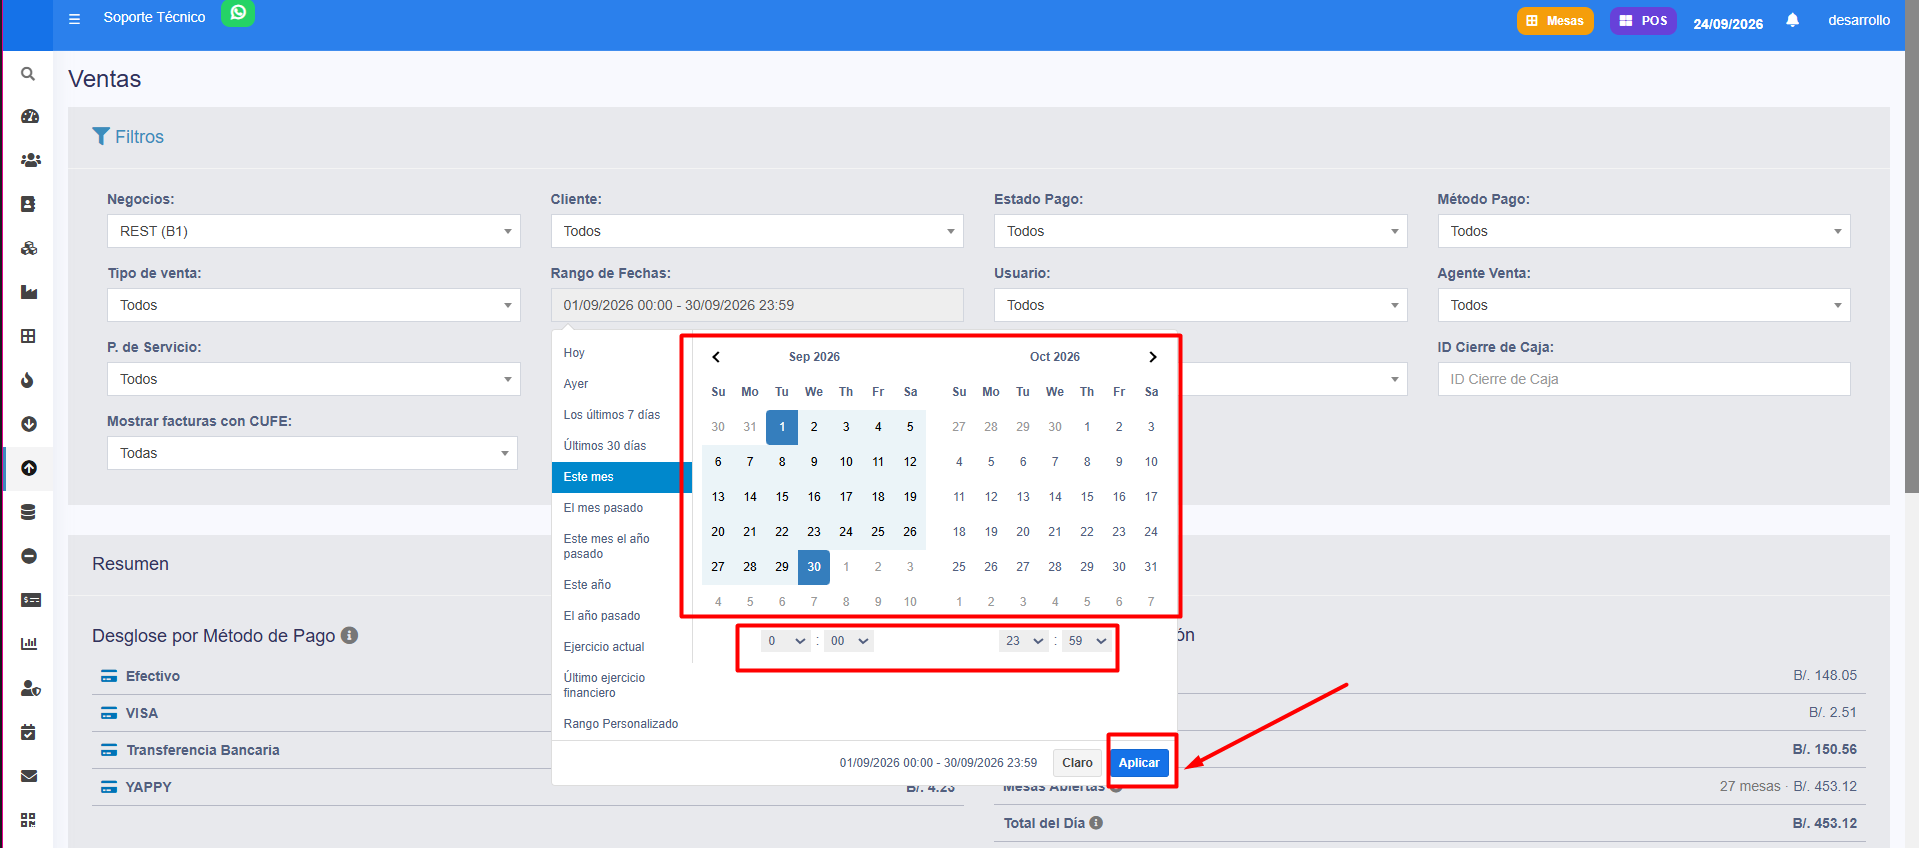Viewport: 1919px width, 848px height.
Task: Open the WhatsApp support icon
Action: [x=238, y=13]
